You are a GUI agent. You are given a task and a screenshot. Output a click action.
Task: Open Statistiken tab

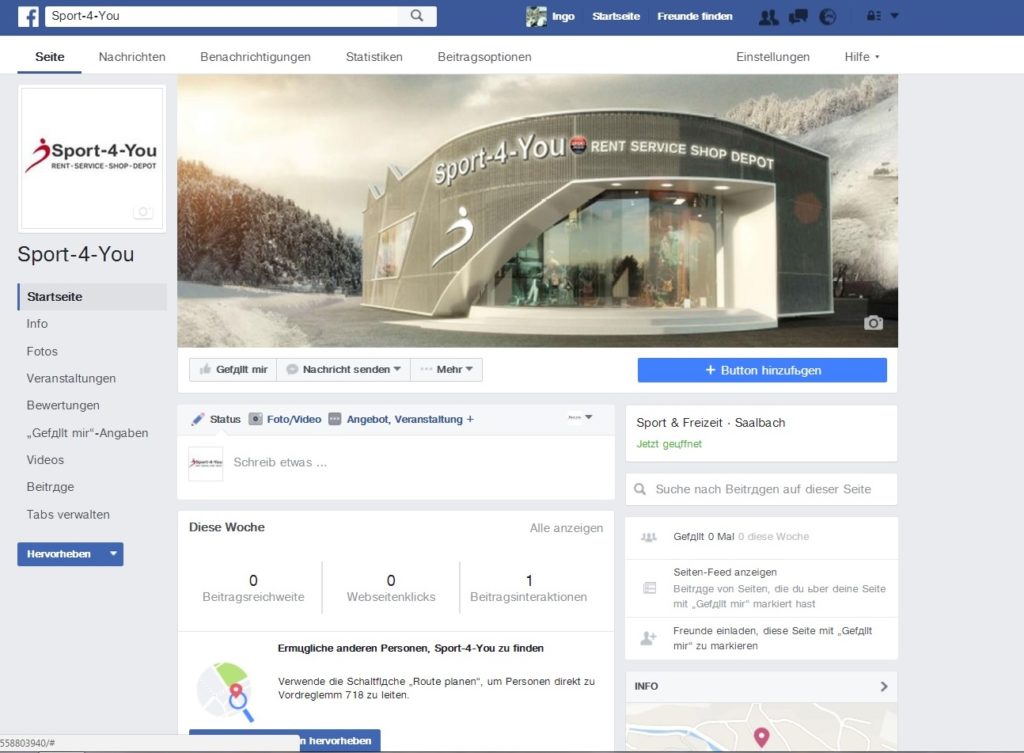(374, 57)
